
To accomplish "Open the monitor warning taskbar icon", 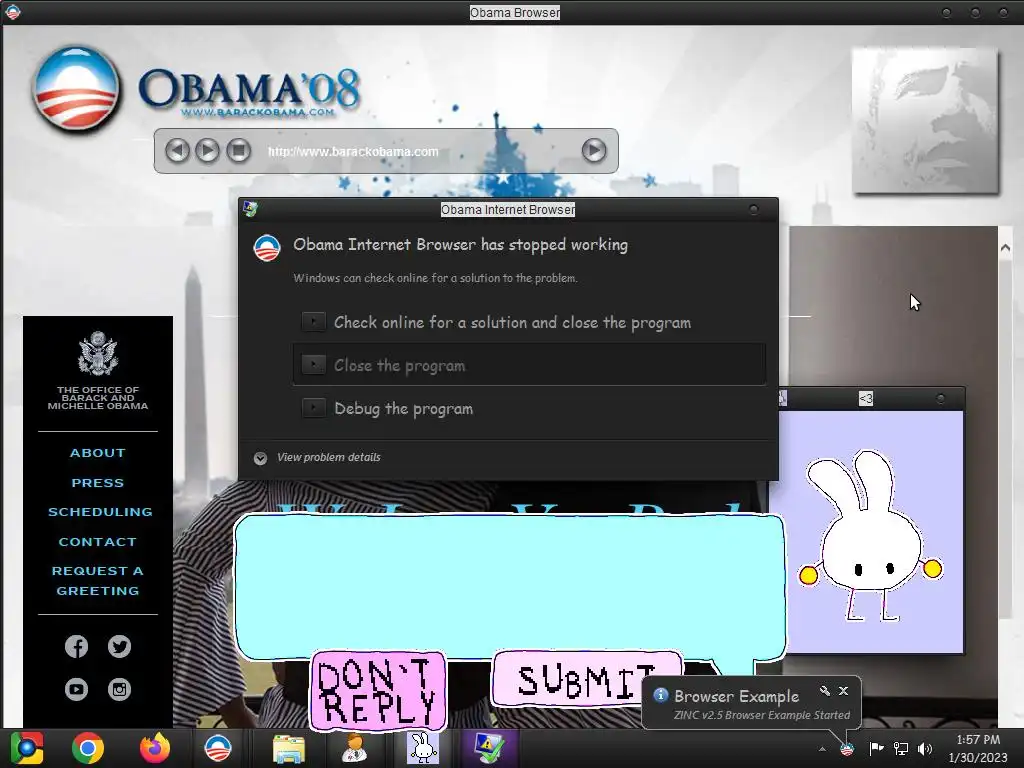I will click(x=489, y=748).
